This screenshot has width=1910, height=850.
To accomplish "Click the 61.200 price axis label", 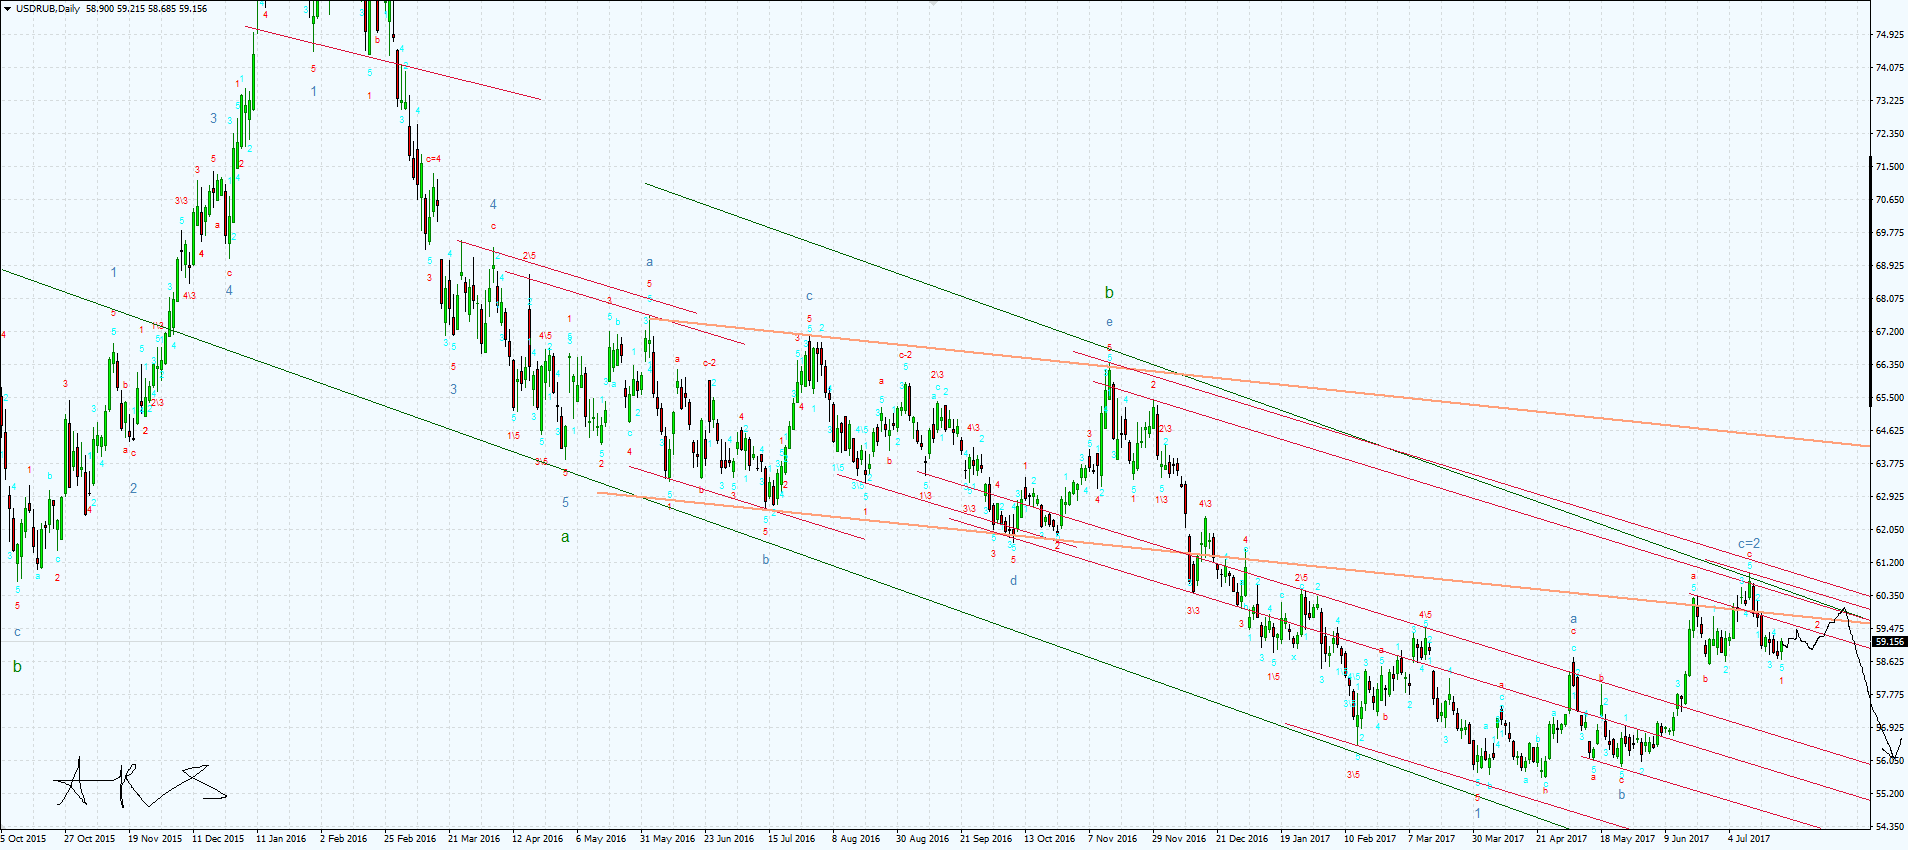I will coord(1890,563).
